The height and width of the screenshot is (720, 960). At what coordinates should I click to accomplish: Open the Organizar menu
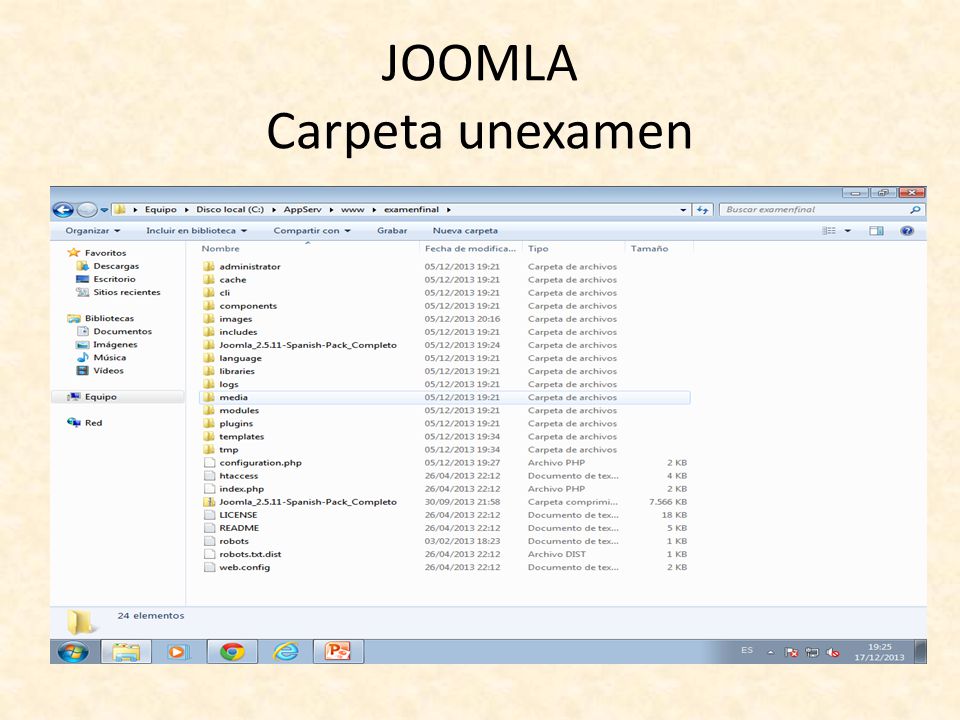[x=93, y=231]
